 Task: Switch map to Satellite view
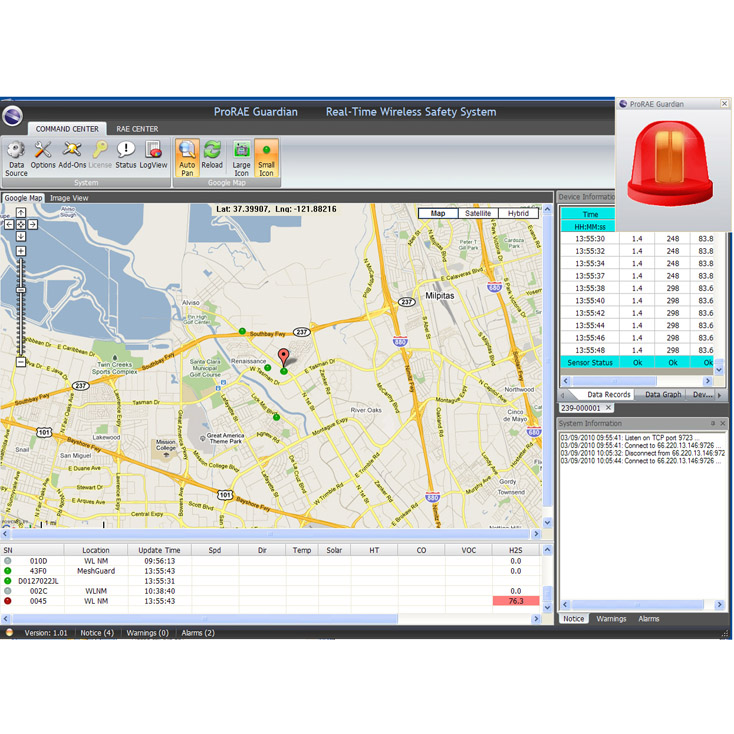pos(478,213)
